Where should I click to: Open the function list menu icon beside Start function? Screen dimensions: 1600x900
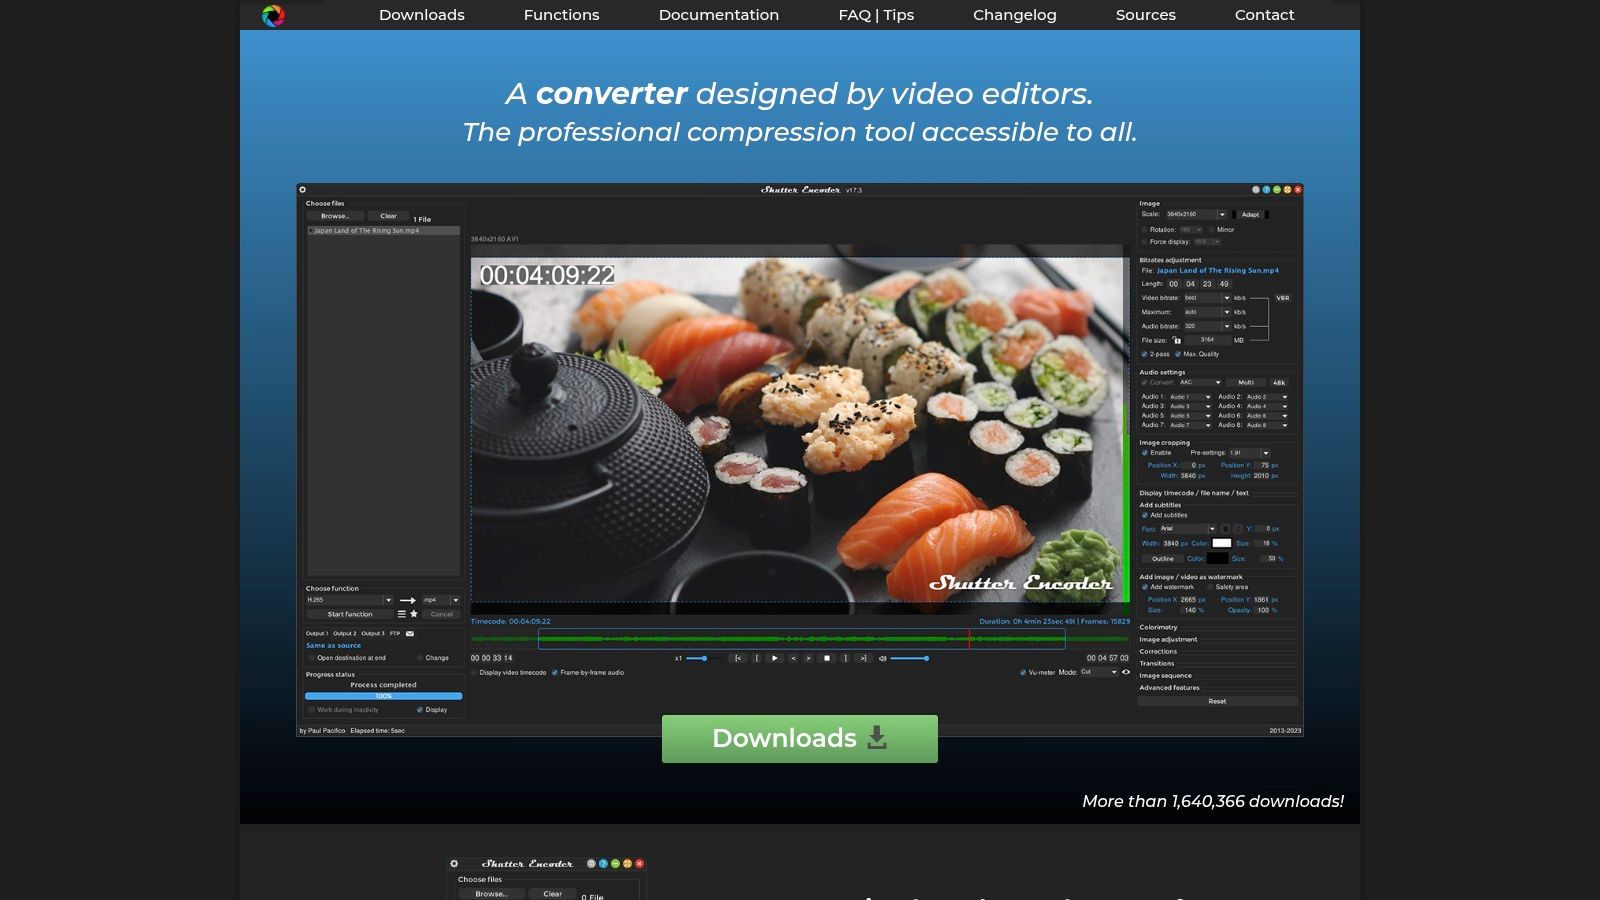(x=402, y=614)
